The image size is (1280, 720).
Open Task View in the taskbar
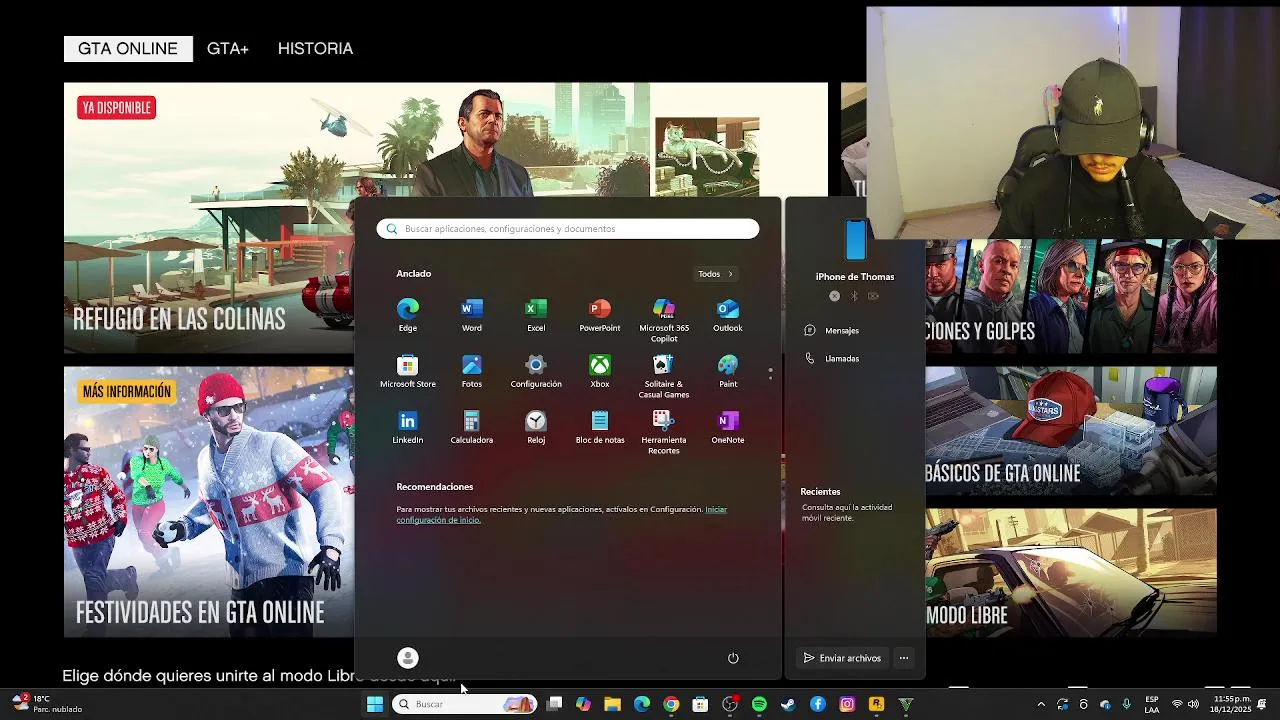(x=554, y=704)
